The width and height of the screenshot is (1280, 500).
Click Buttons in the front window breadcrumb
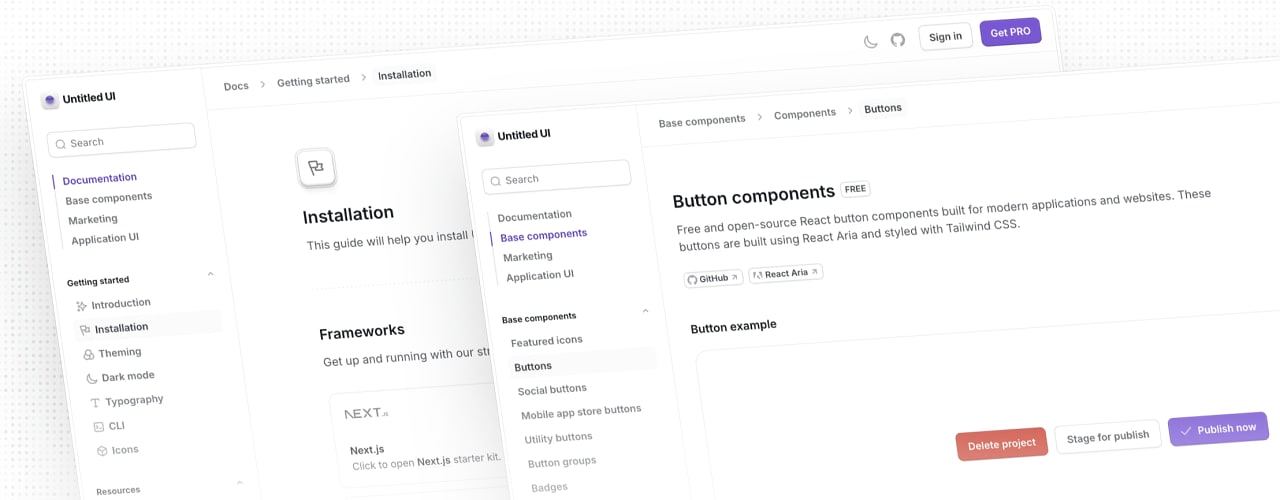883,108
